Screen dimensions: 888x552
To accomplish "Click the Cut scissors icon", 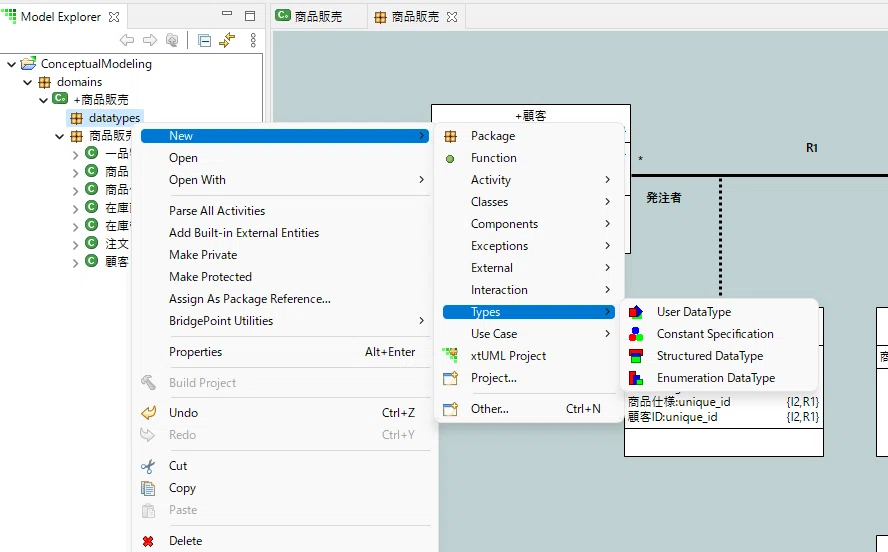I will tap(148, 466).
